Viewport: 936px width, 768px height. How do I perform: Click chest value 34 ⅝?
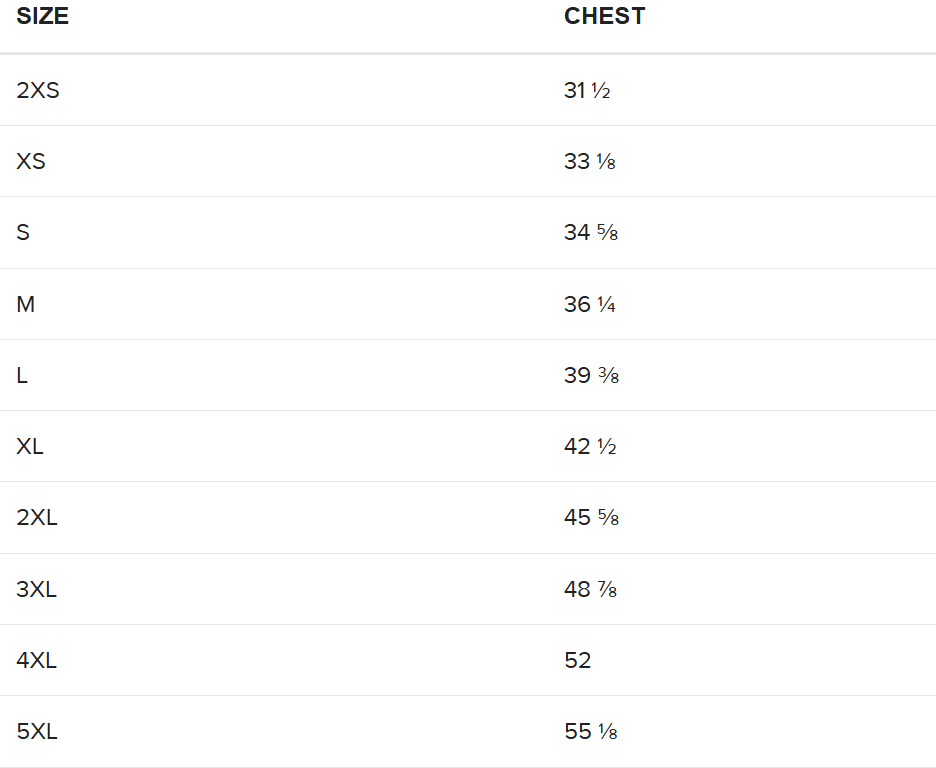[x=591, y=233]
